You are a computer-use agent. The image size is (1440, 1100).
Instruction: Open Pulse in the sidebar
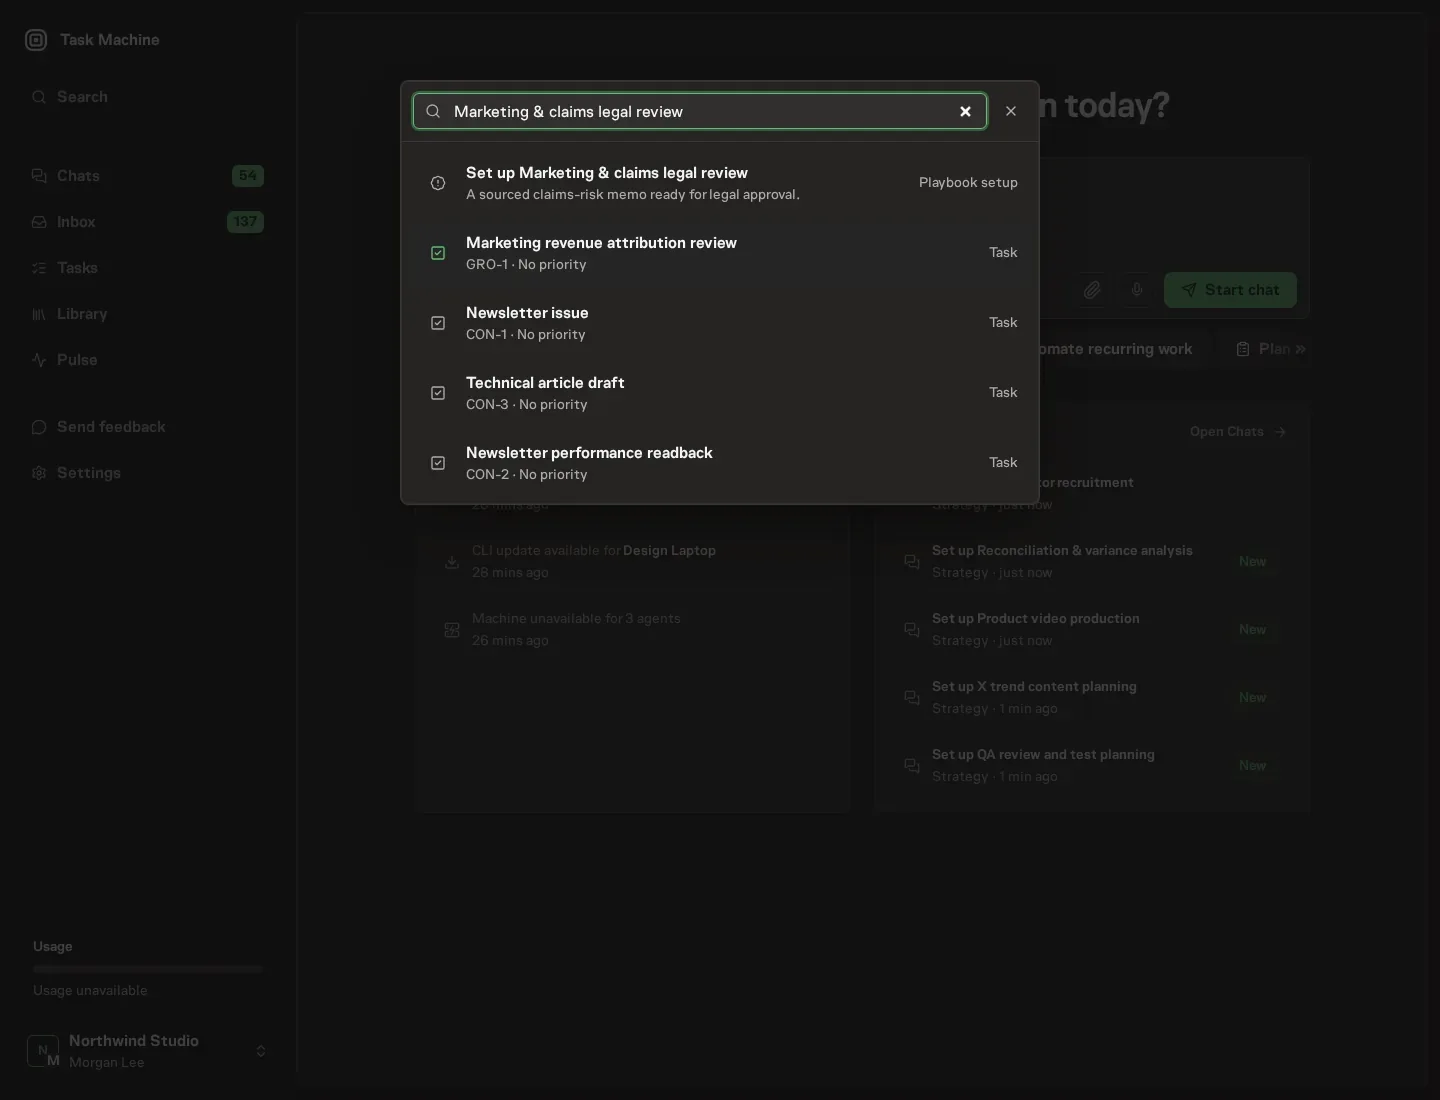click(x=147, y=360)
